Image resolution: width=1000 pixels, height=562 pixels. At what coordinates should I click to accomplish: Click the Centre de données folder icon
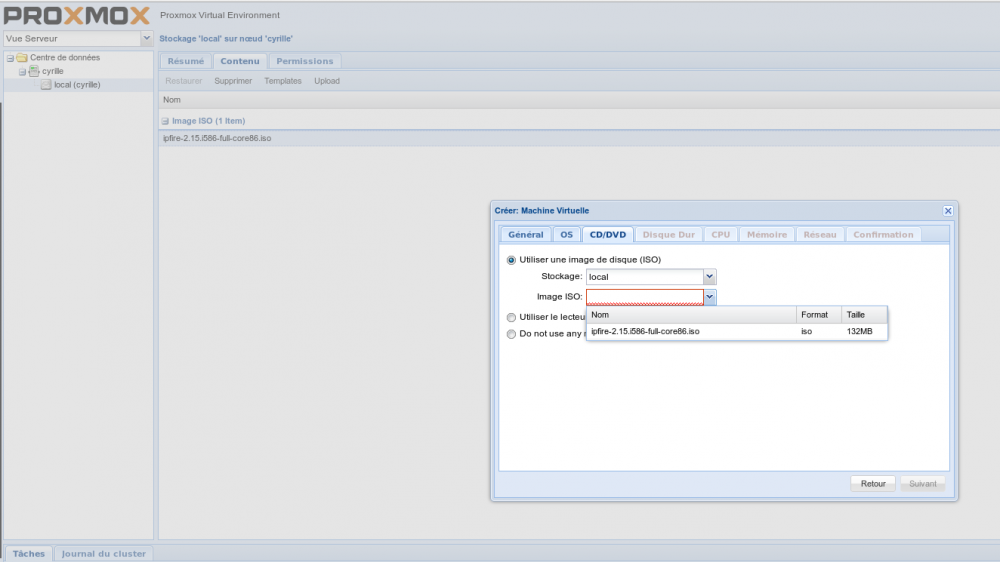21,58
